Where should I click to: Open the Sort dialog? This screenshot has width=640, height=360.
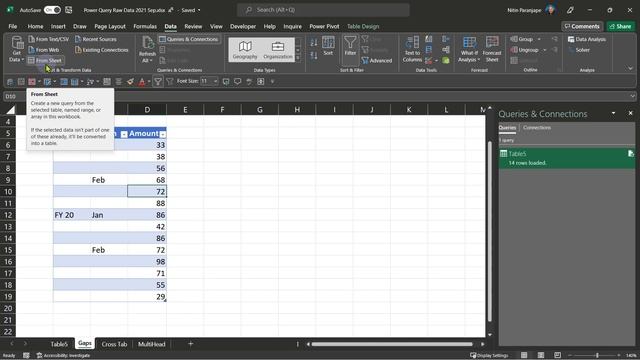[328, 46]
